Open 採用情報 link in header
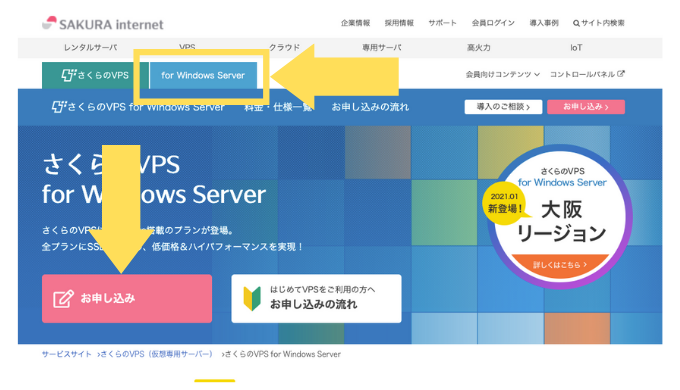The image size is (680, 390). [x=399, y=23]
